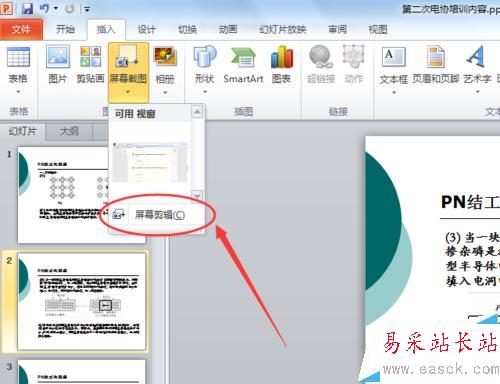Click the 表格 table insert icon

18,57
